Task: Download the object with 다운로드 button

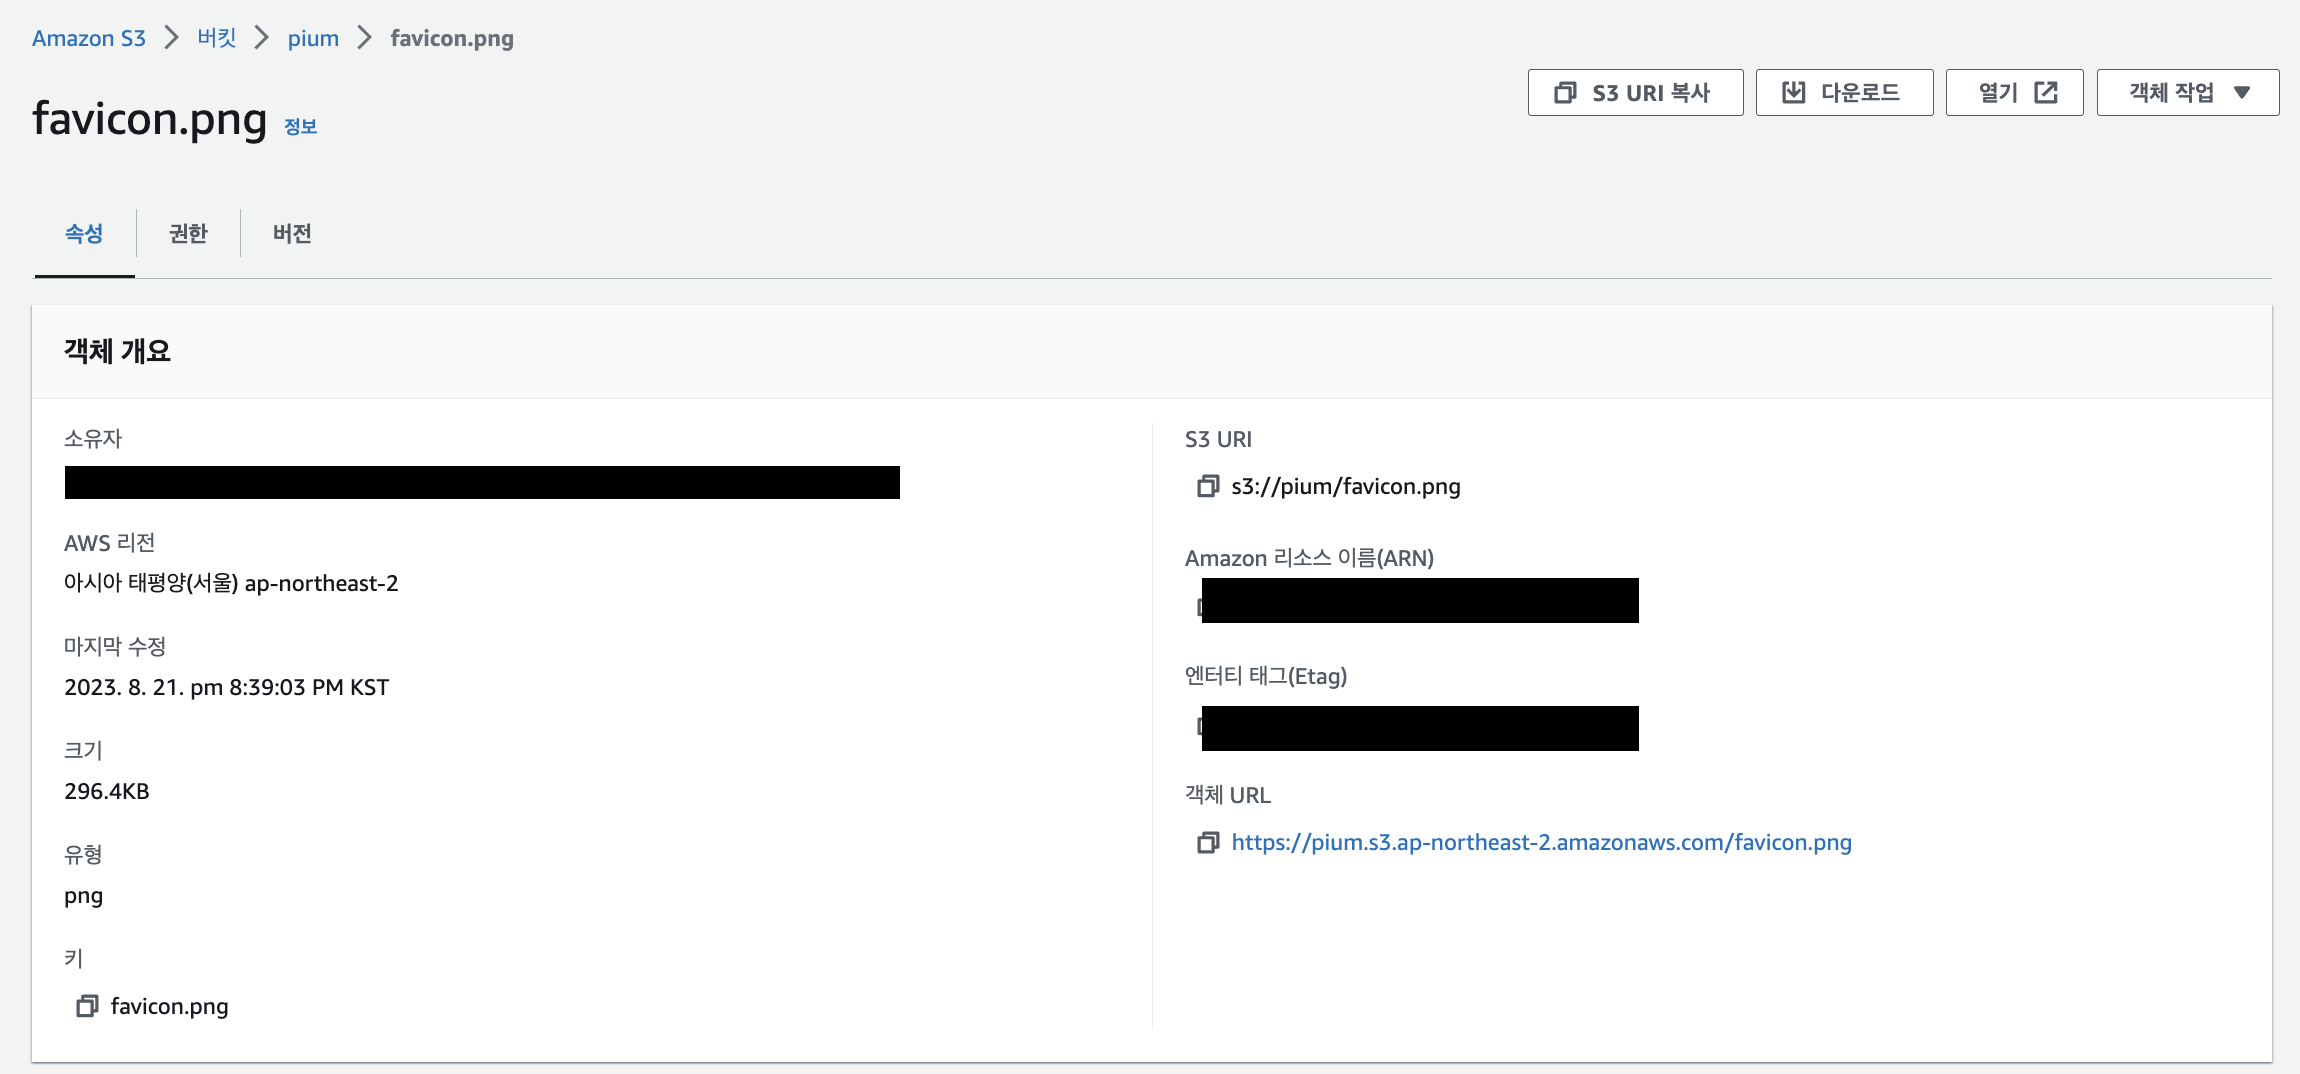Action: (x=1843, y=93)
